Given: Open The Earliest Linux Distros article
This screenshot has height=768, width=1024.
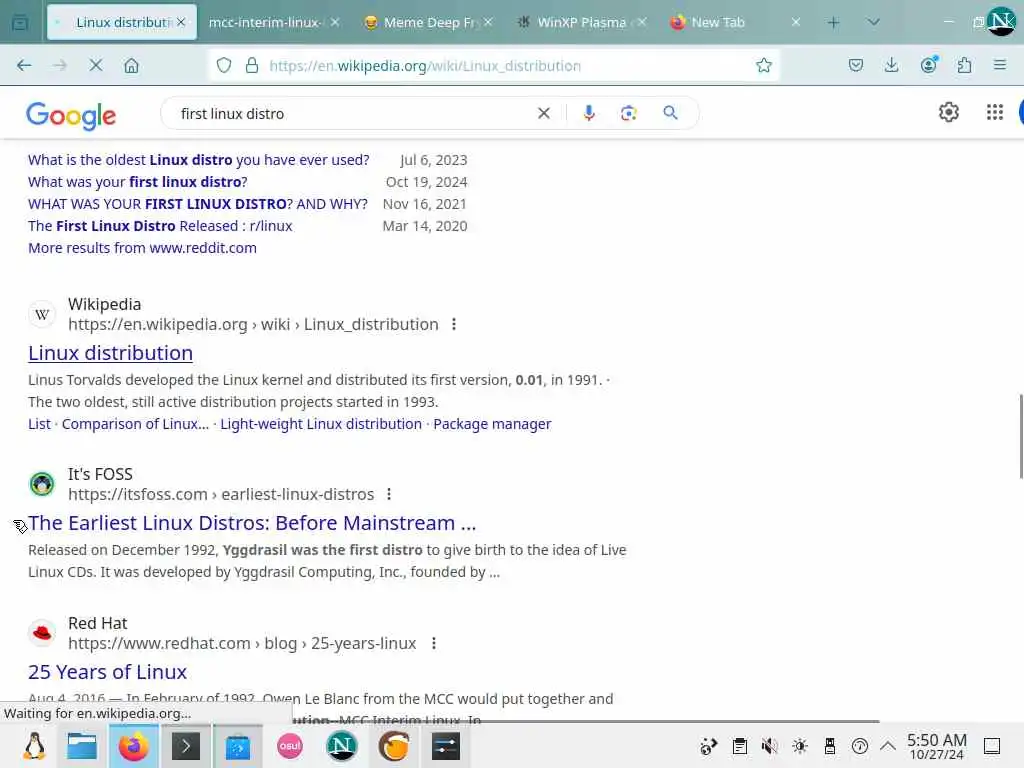Looking at the screenshot, I should tap(252, 522).
